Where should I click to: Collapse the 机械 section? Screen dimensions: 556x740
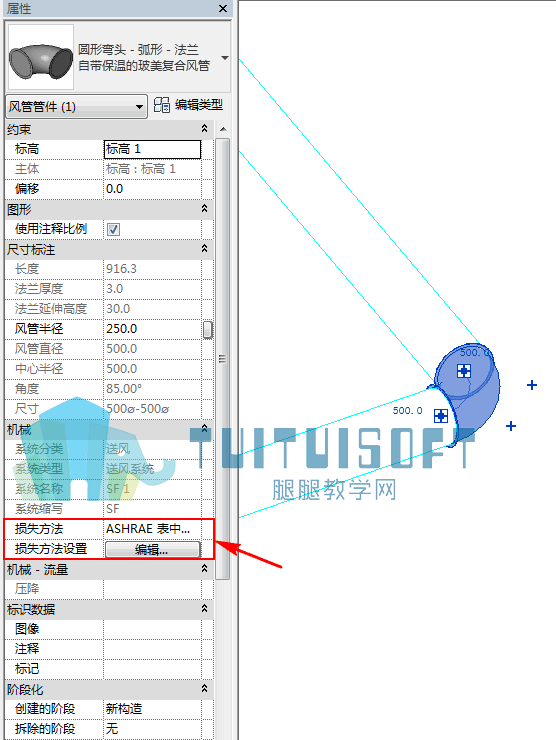pyautogui.click(x=204, y=429)
